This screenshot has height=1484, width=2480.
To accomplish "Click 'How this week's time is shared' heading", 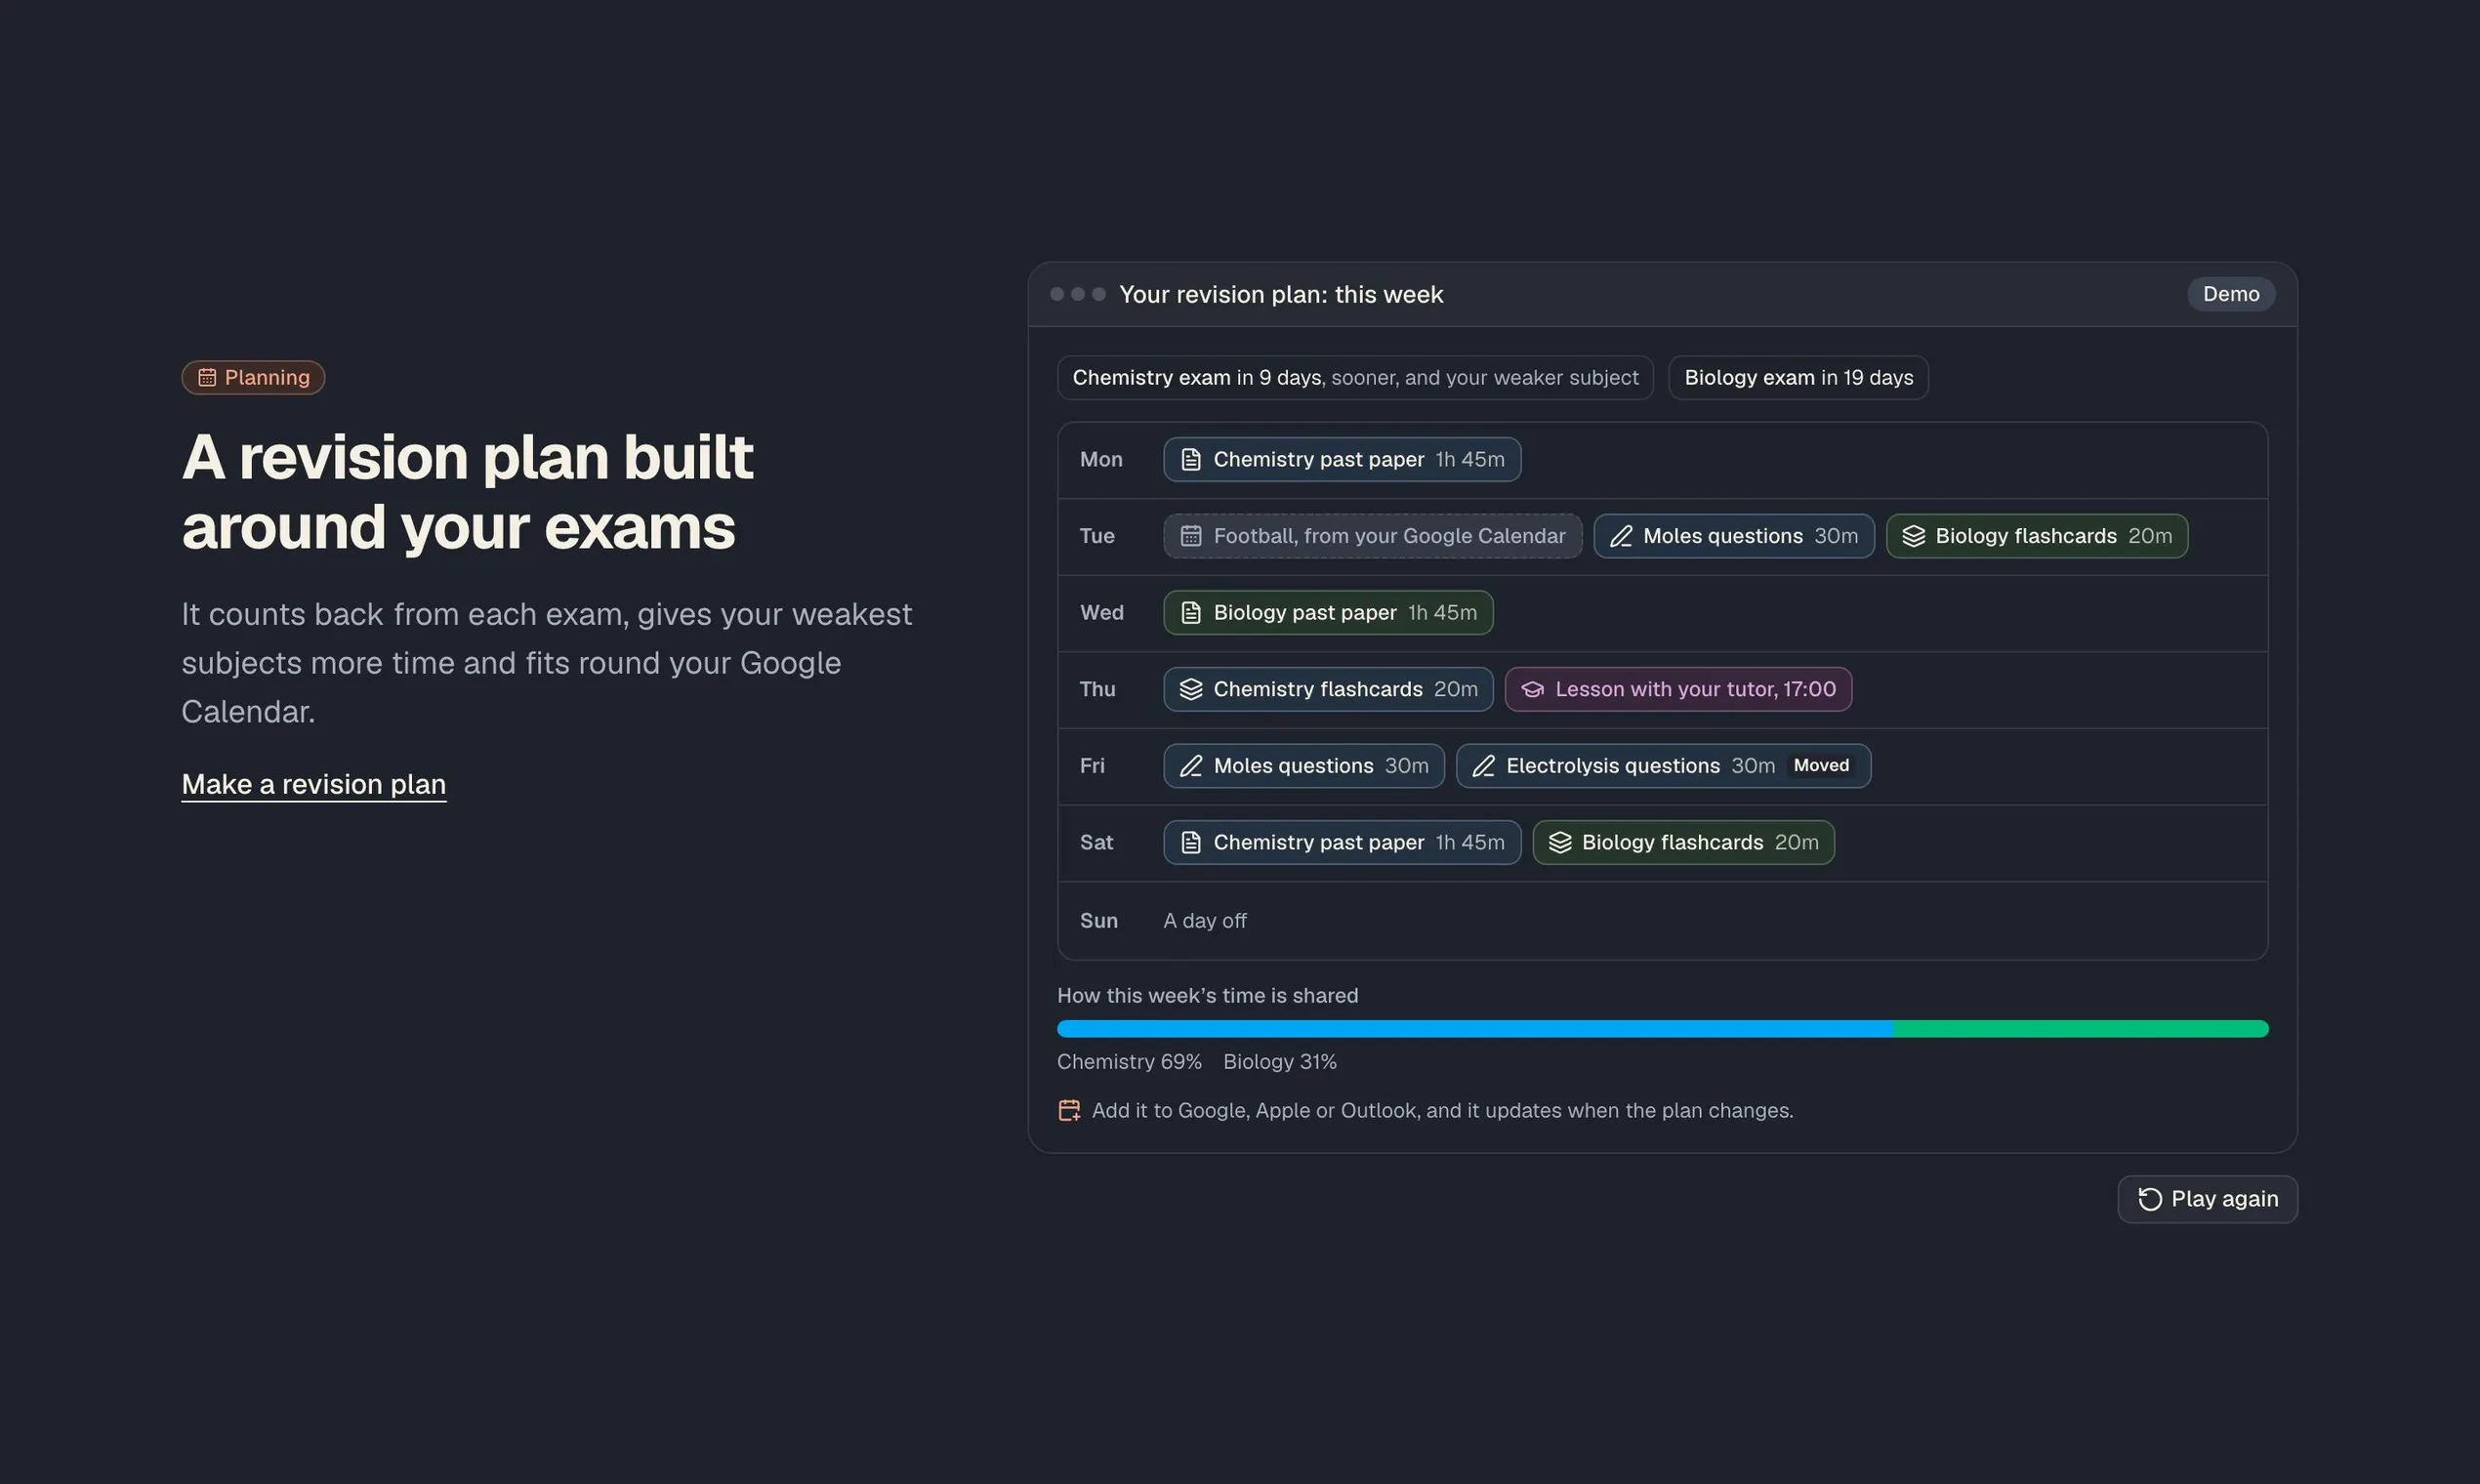I will click(x=1207, y=995).
